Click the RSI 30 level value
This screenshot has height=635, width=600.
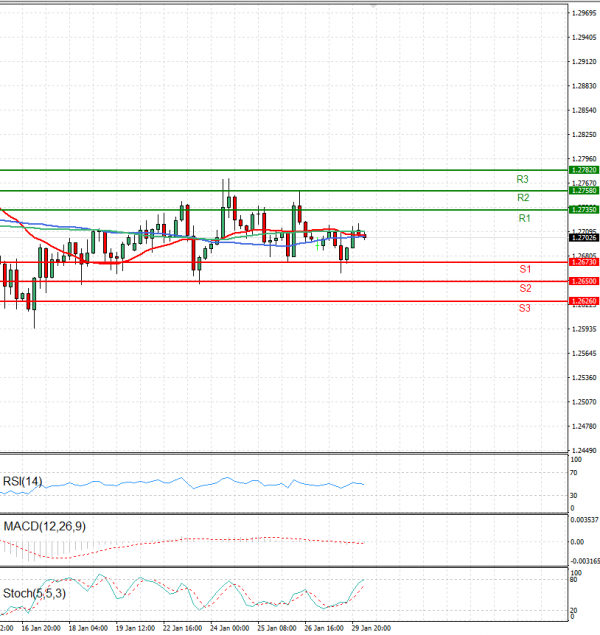point(574,495)
